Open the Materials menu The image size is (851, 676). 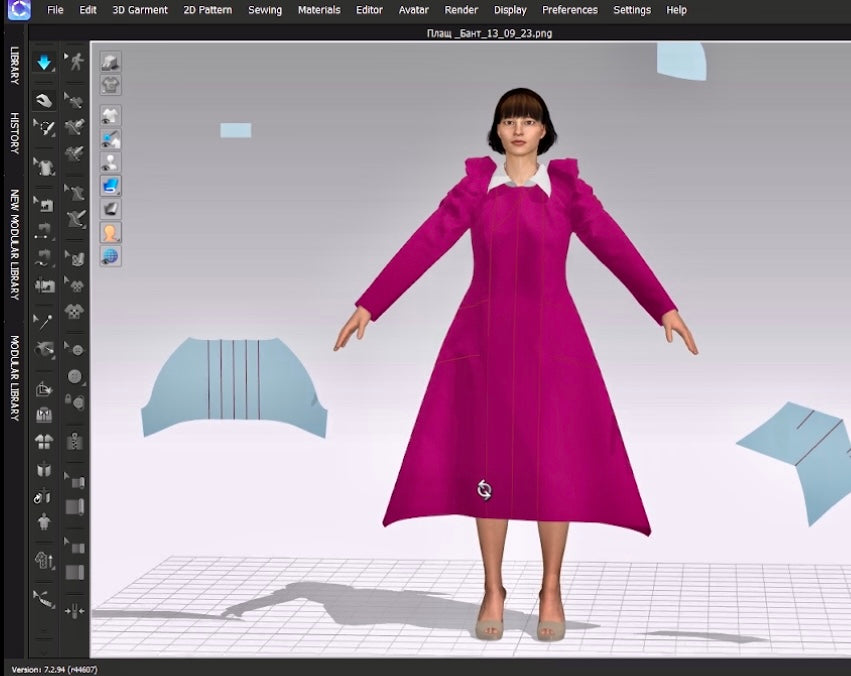[319, 10]
